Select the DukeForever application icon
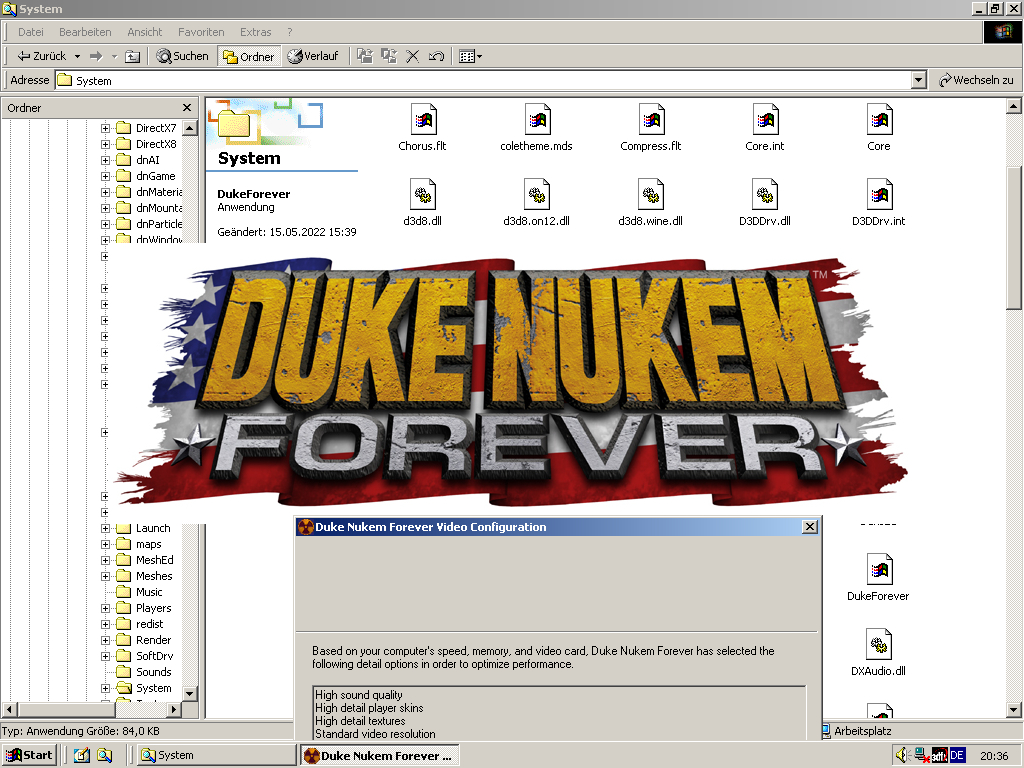This screenshot has height=768, width=1024. (878, 569)
